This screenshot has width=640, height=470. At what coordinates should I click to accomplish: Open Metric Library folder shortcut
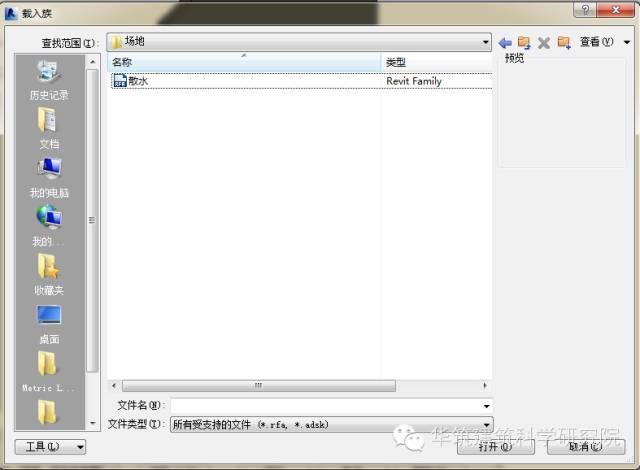pos(48,370)
